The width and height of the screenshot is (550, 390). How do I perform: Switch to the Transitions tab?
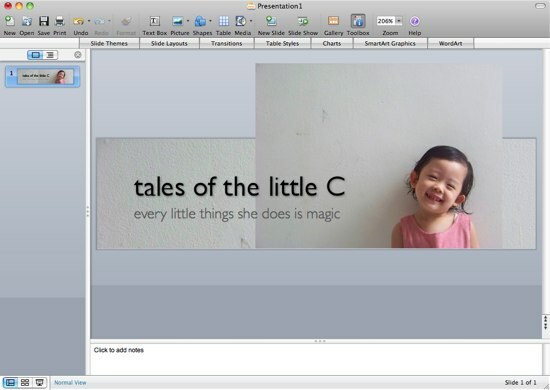pos(227,43)
